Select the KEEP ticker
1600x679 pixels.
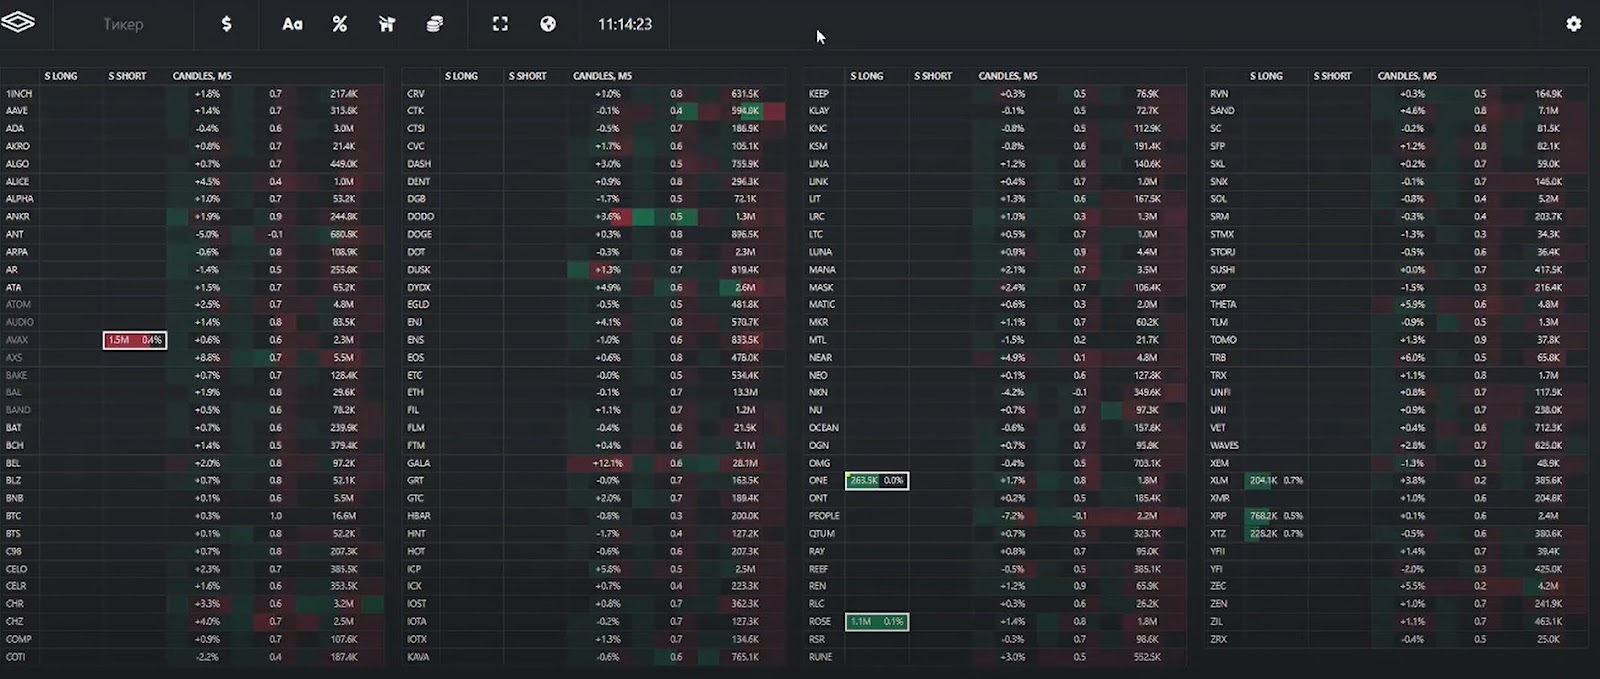coord(819,94)
